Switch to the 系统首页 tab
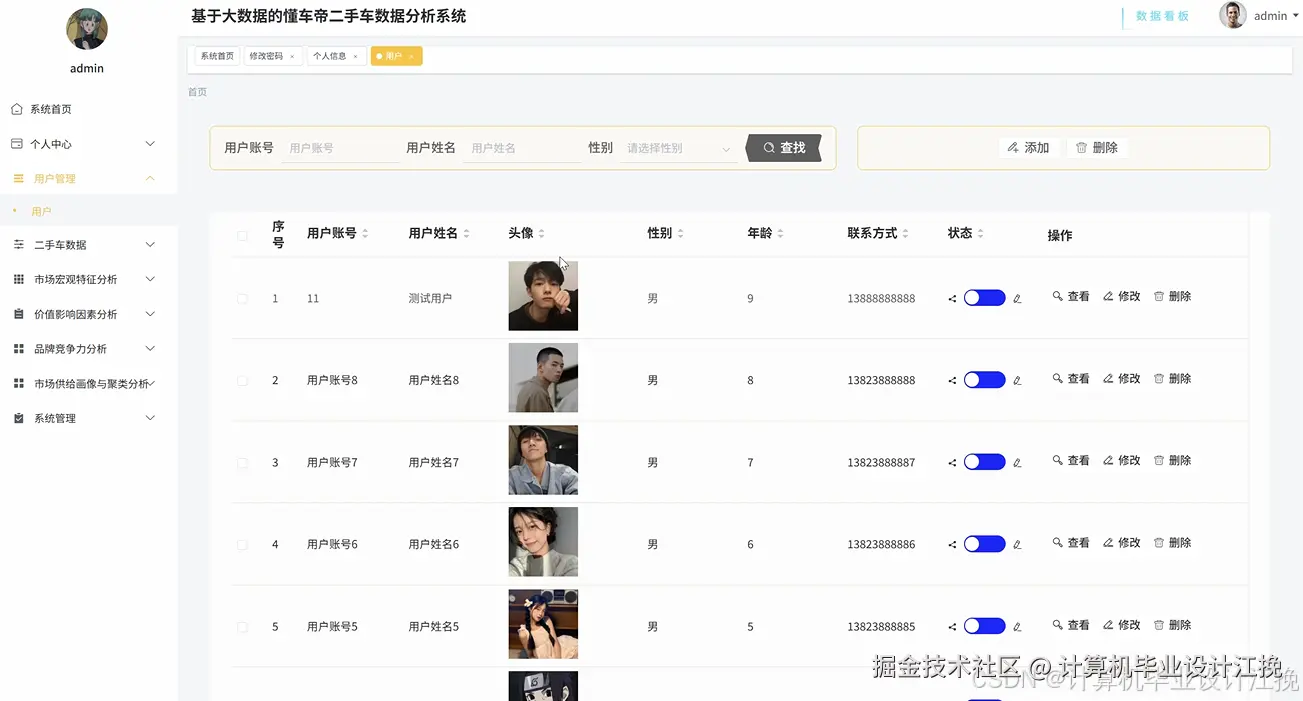This screenshot has height=701, width=1303. (x=217, y=56)
